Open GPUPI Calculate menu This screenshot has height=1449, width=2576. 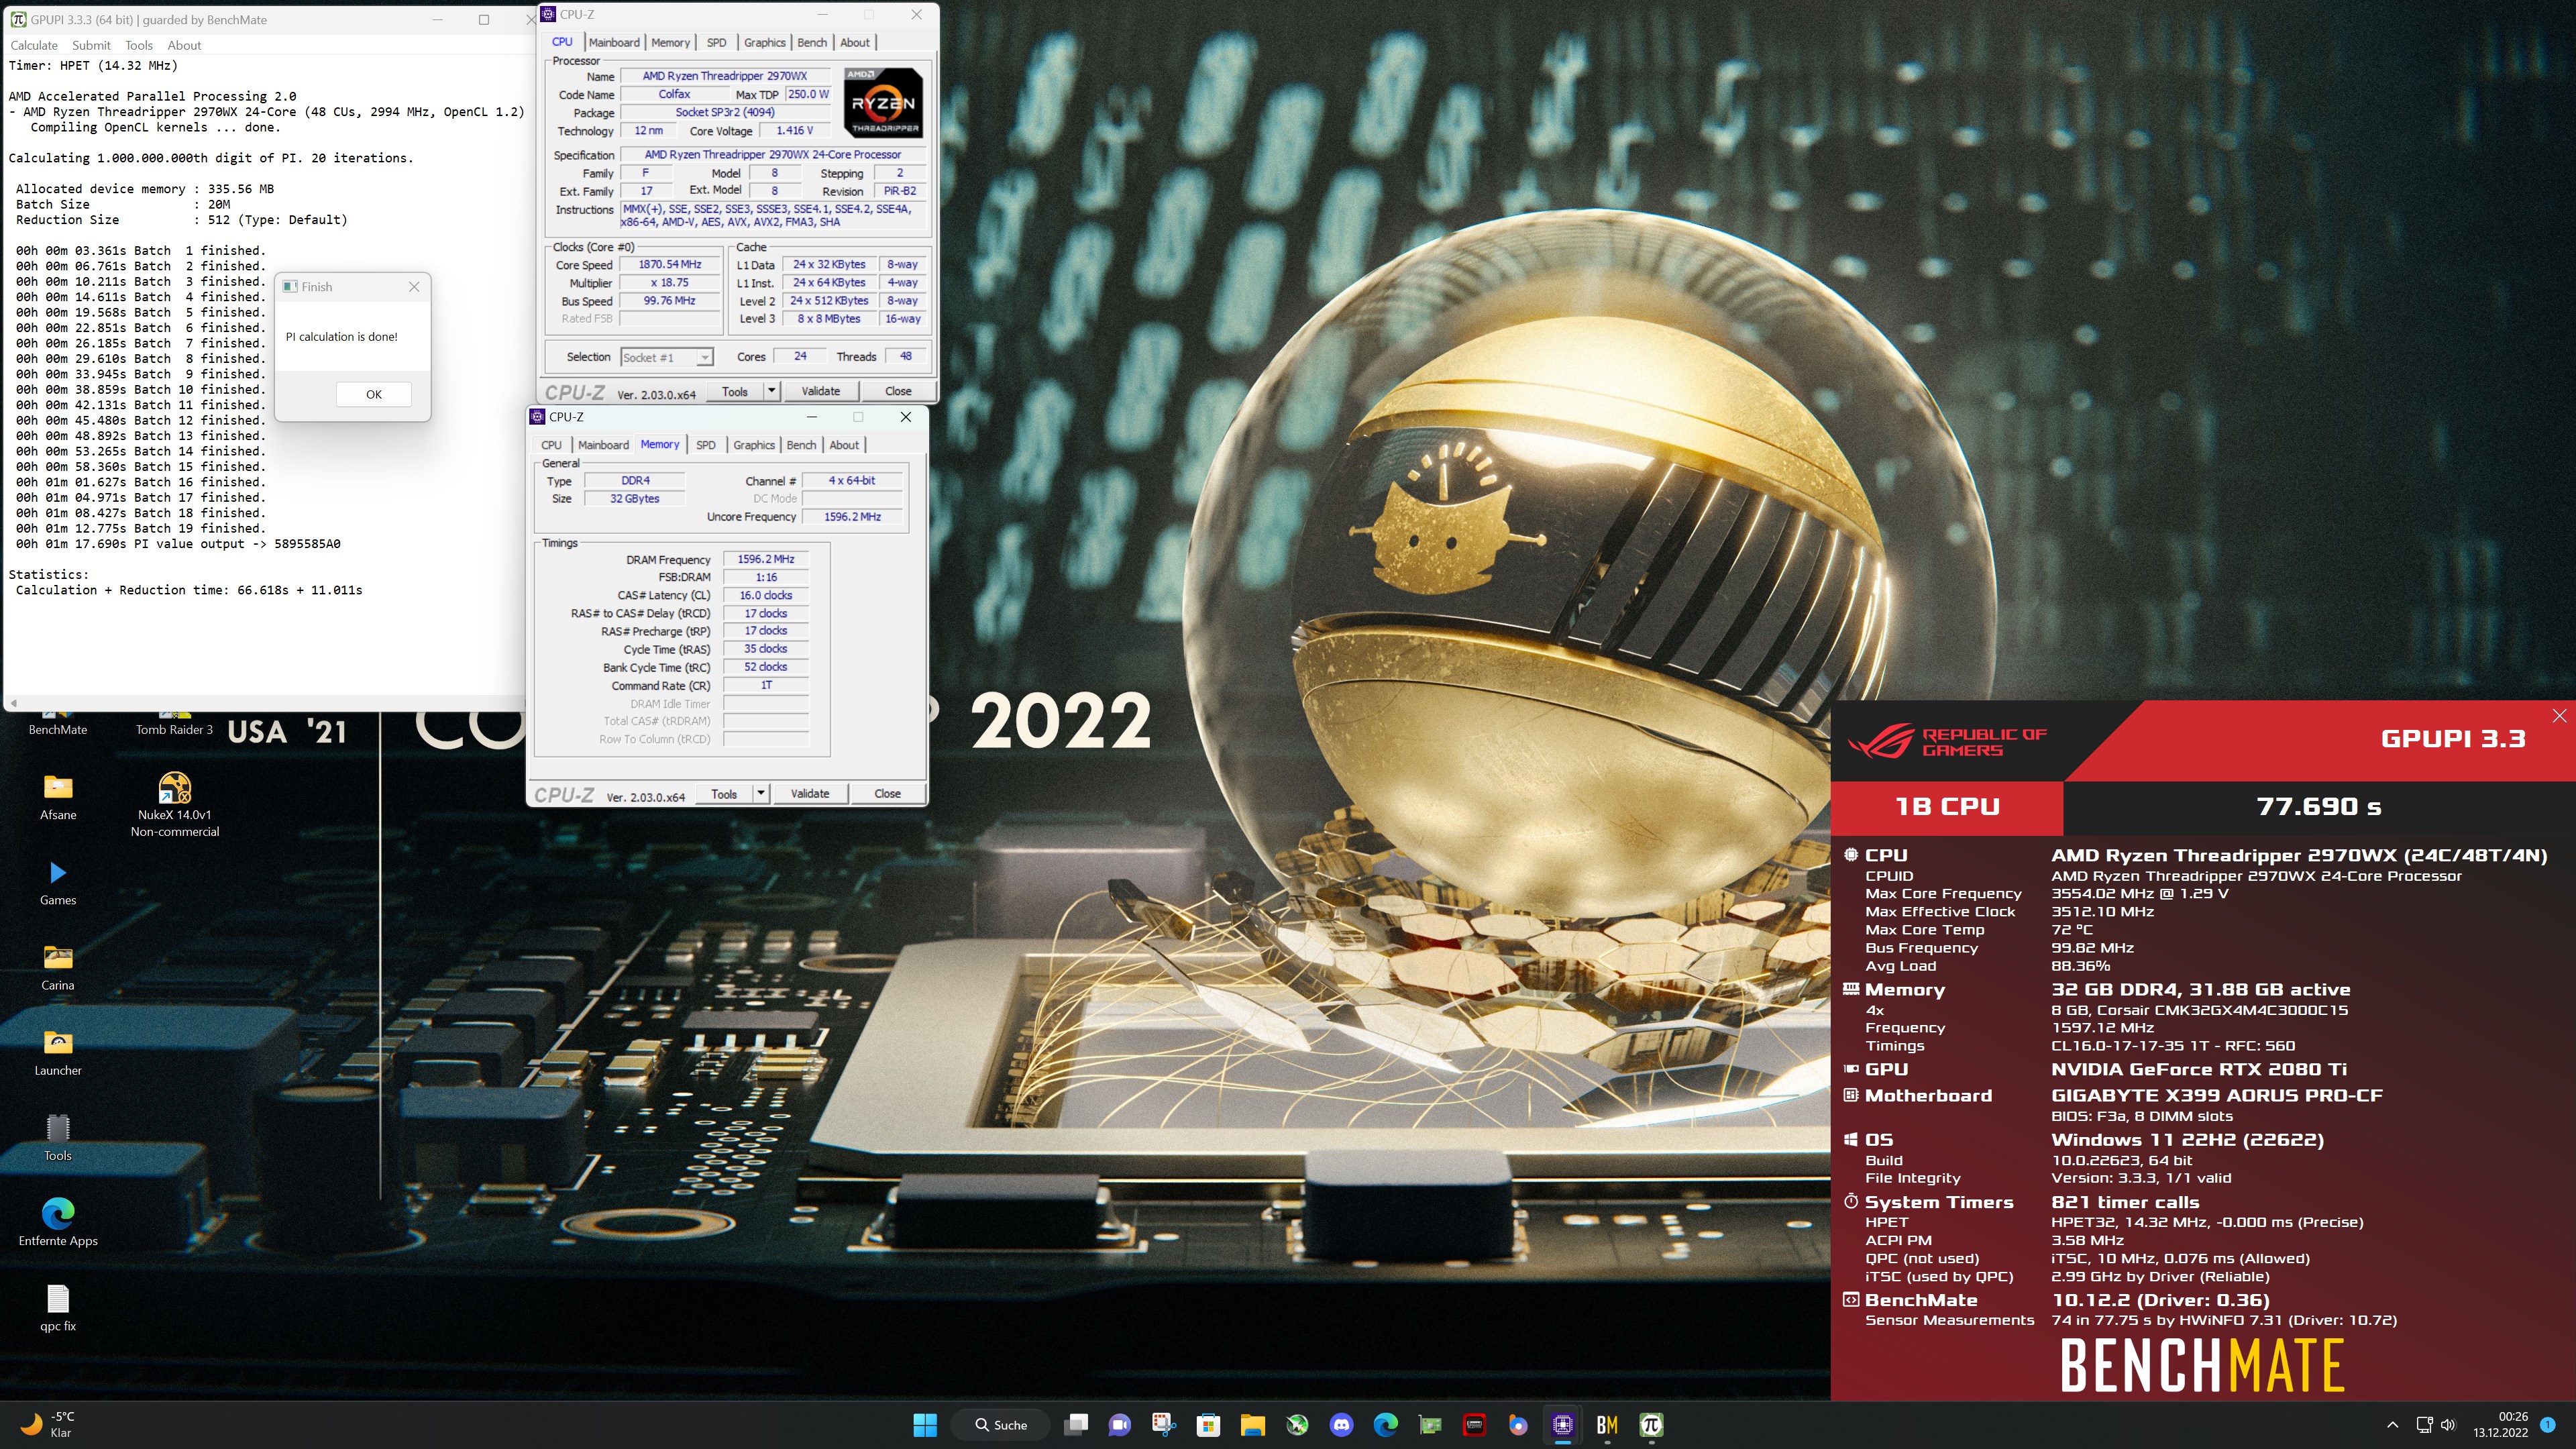34,45
